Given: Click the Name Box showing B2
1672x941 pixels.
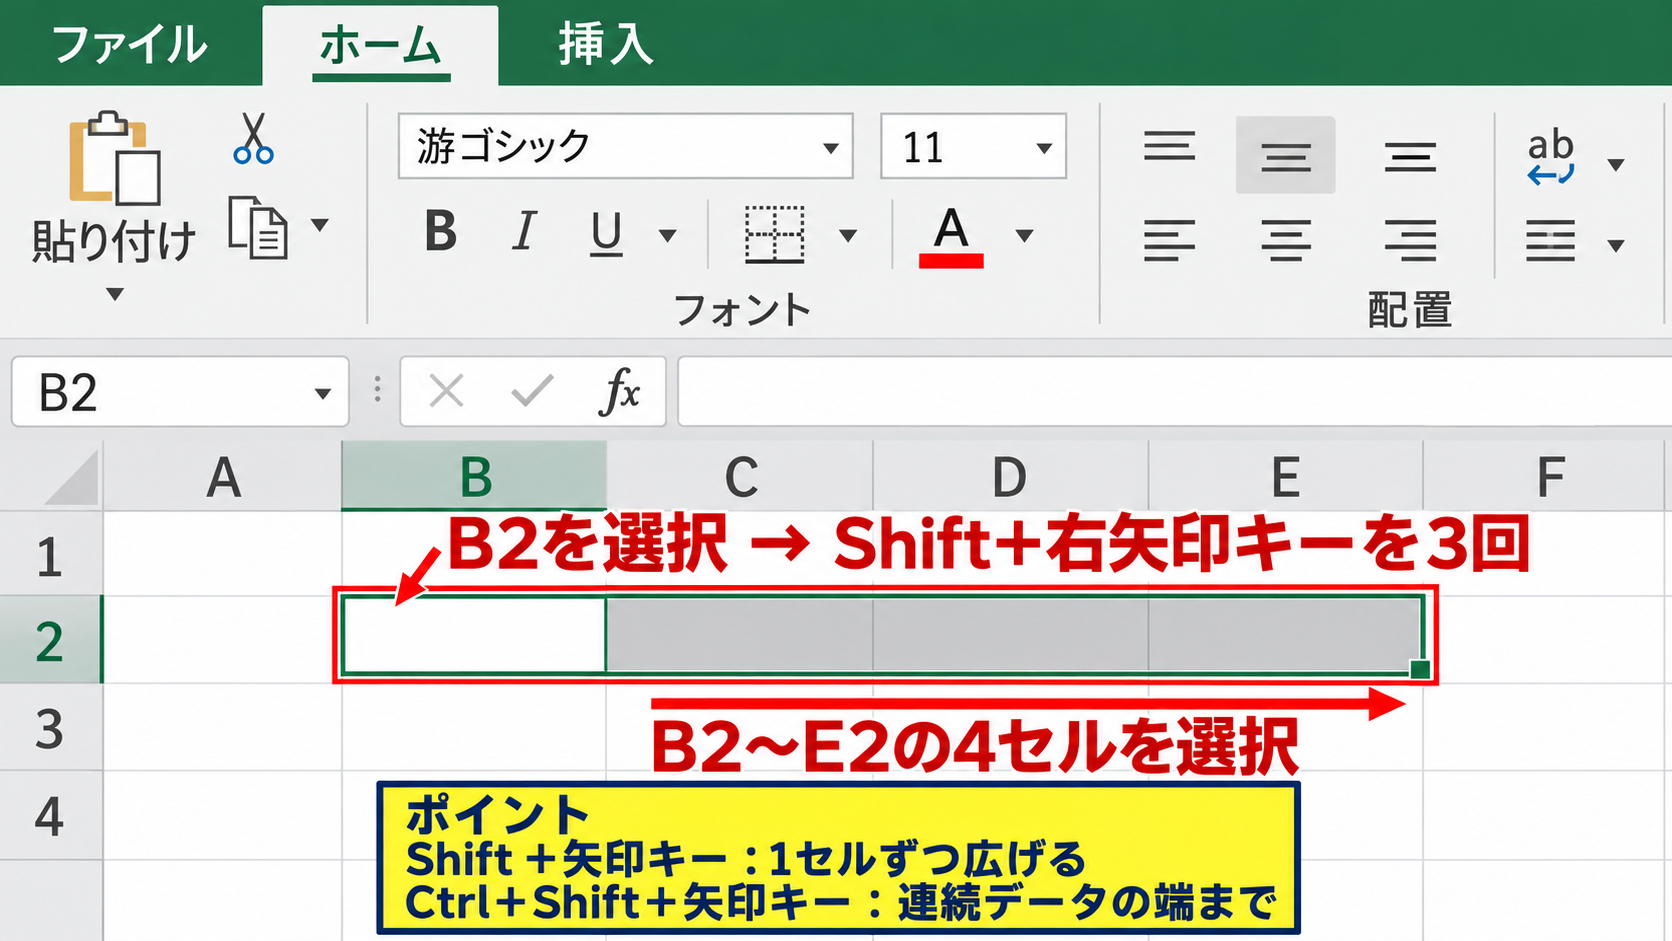Looking at the screenshot, I should (180, 391).
